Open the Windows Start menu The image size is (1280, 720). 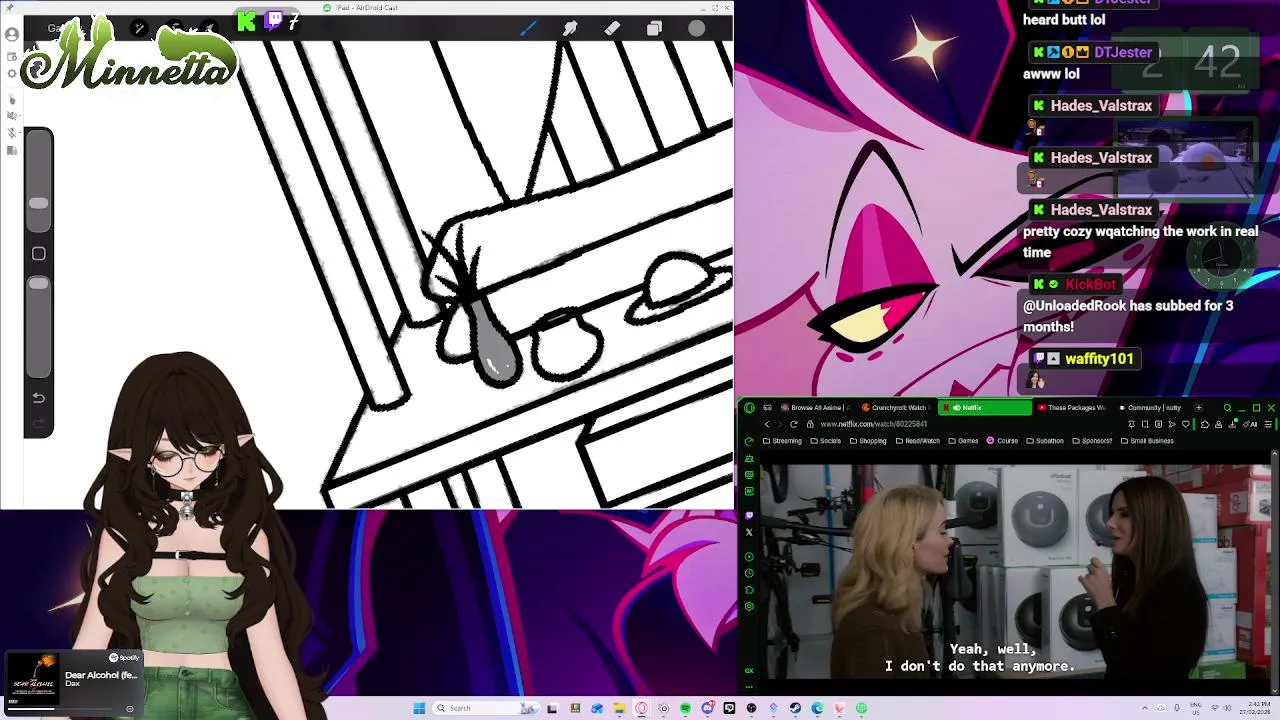coord(419,708)
